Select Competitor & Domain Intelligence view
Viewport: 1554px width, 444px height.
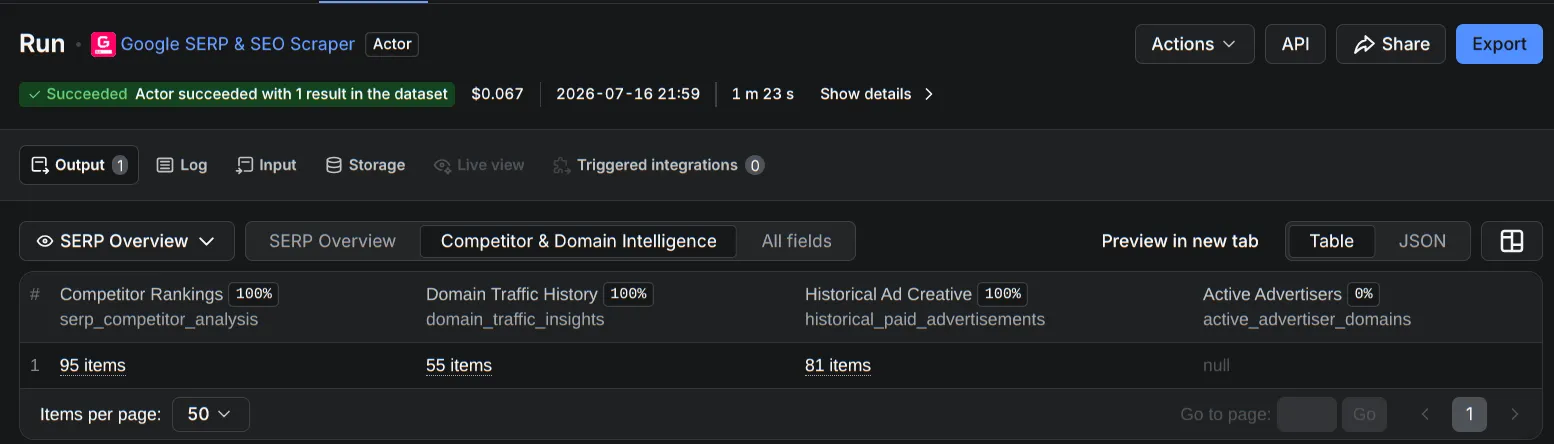pyautogui.click(x=578, y=241)
